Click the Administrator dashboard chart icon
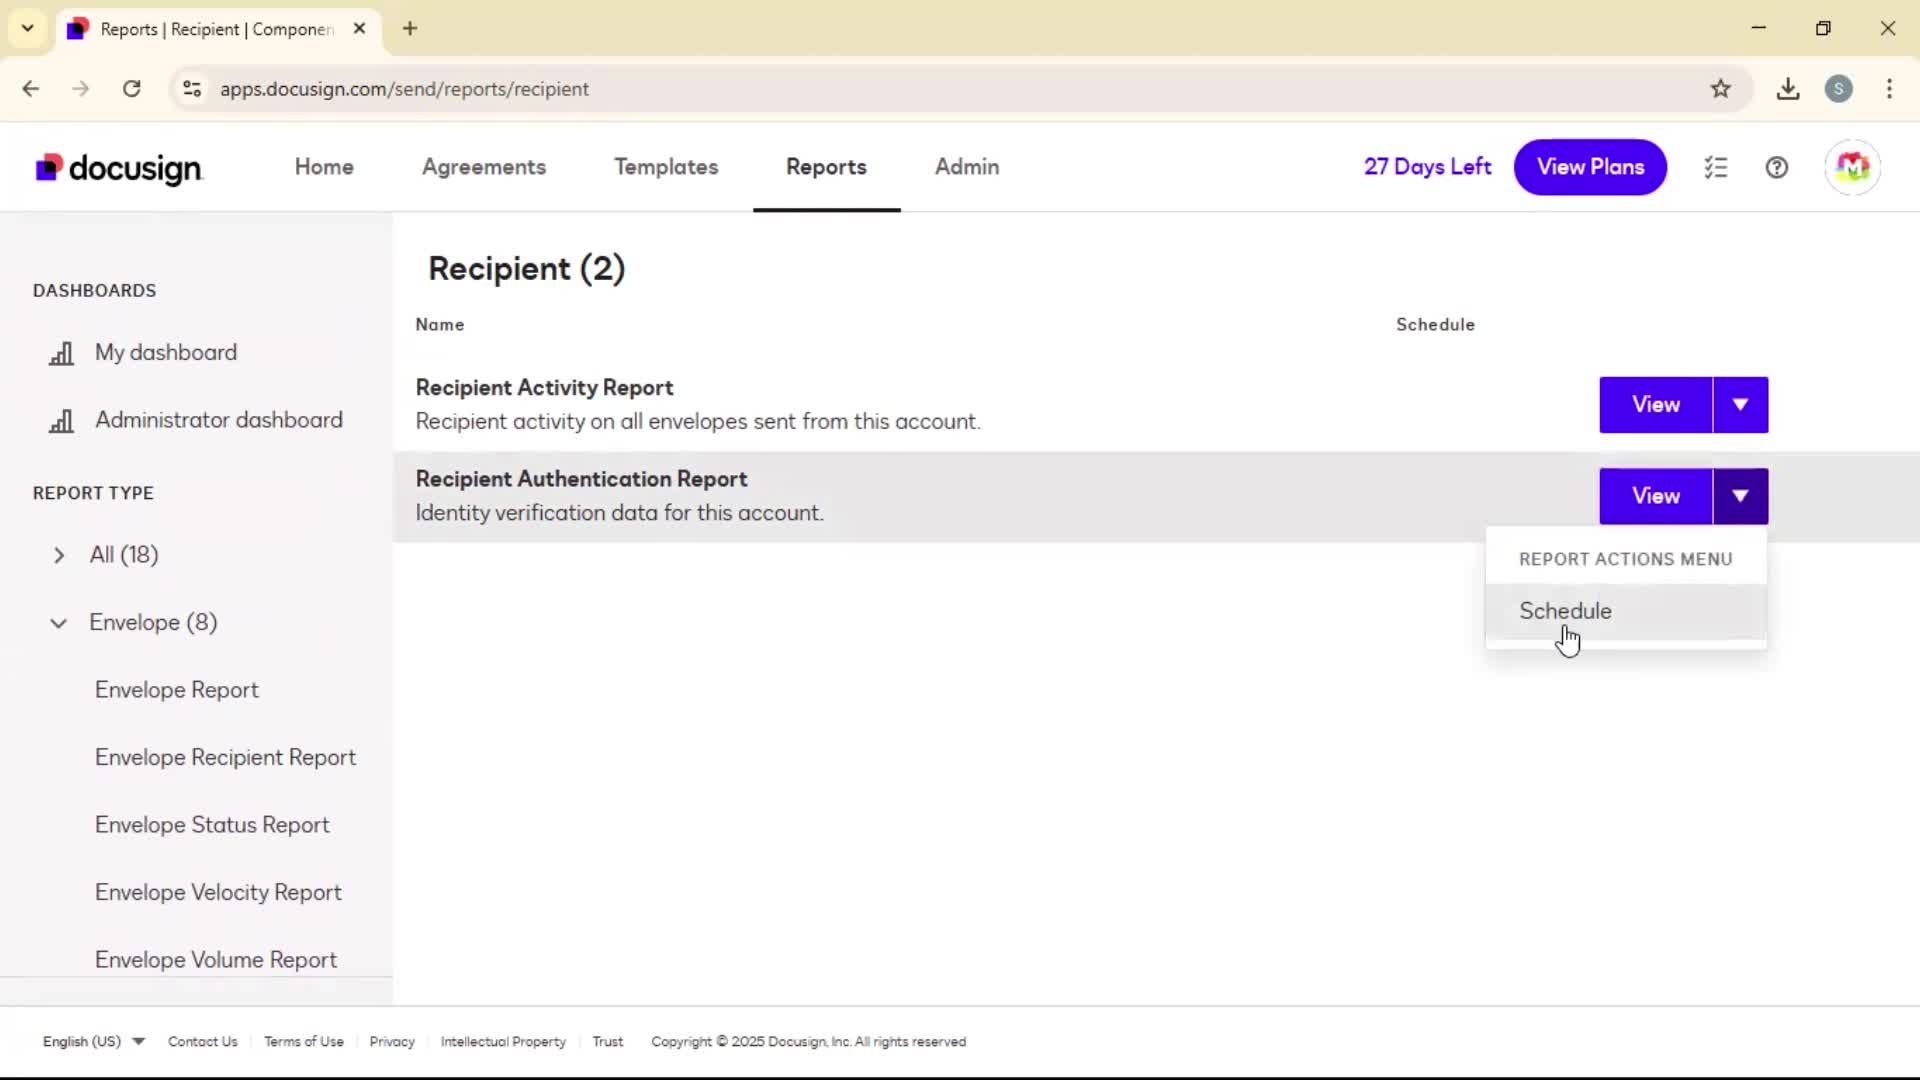 (62, 421)
